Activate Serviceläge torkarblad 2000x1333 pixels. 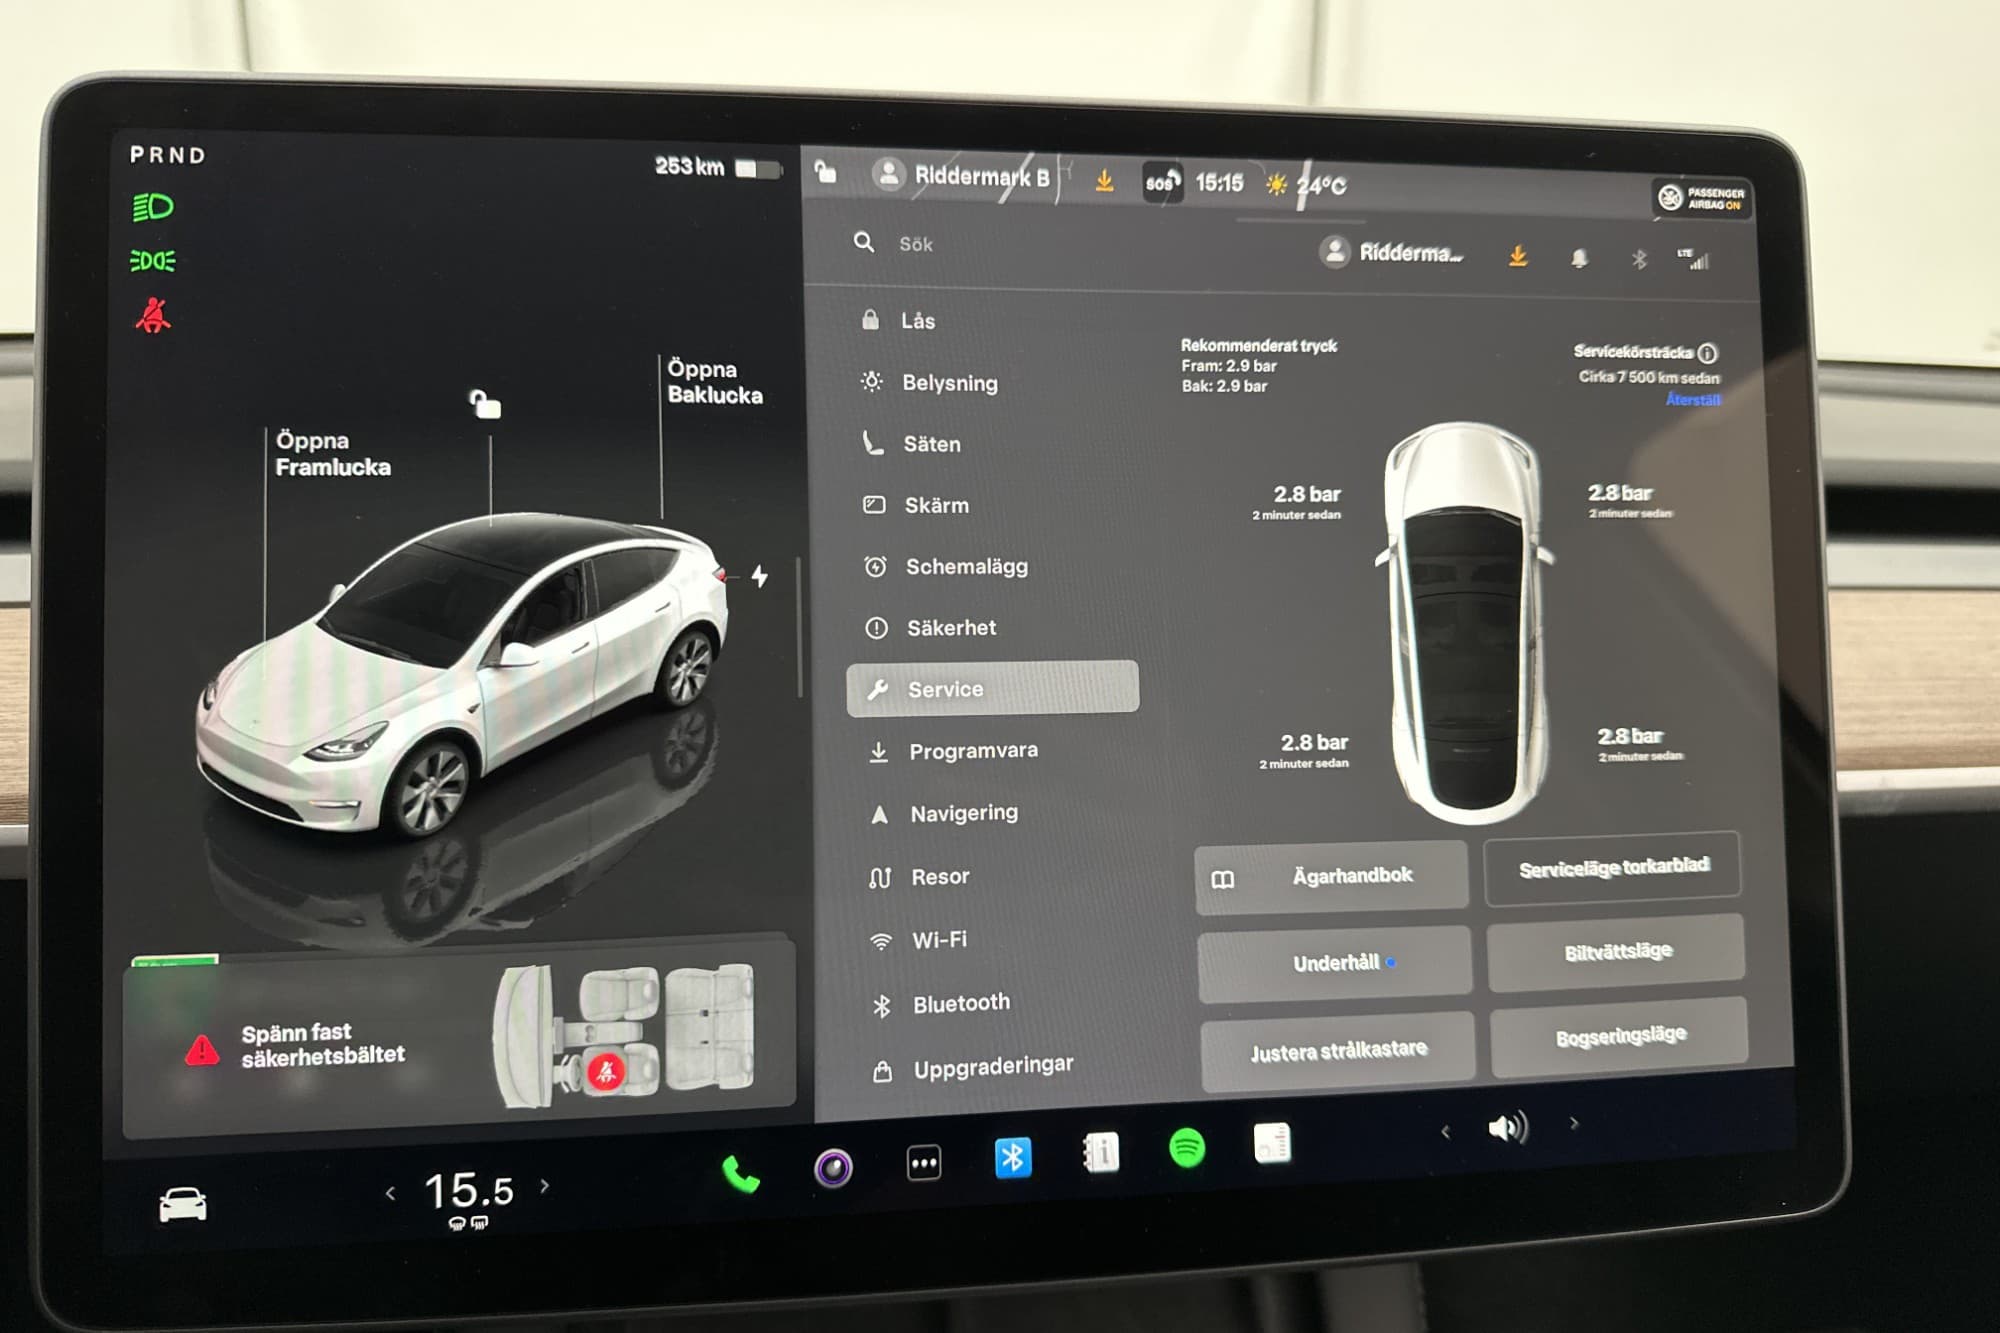click(1613, 867)
